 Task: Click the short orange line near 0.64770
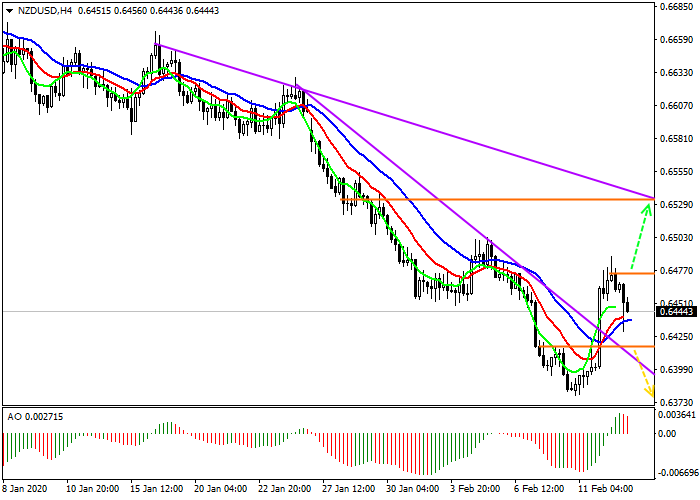pyautogui.click(x=634, y=272)
